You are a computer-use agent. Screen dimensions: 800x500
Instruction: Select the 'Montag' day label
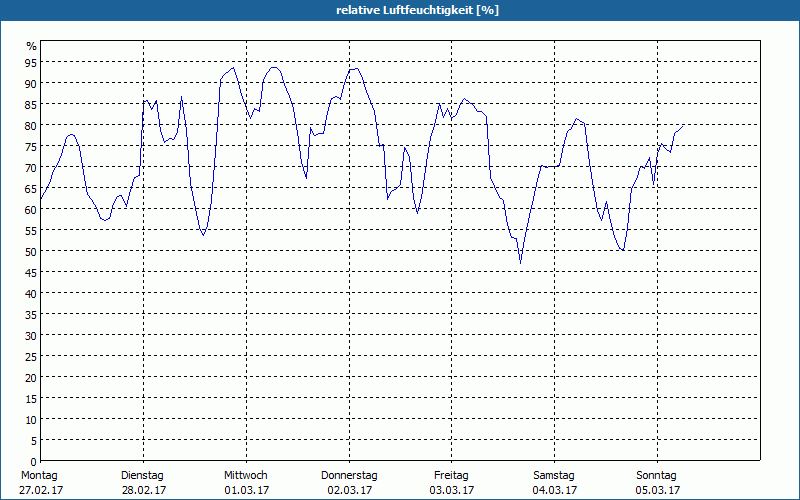39,476
